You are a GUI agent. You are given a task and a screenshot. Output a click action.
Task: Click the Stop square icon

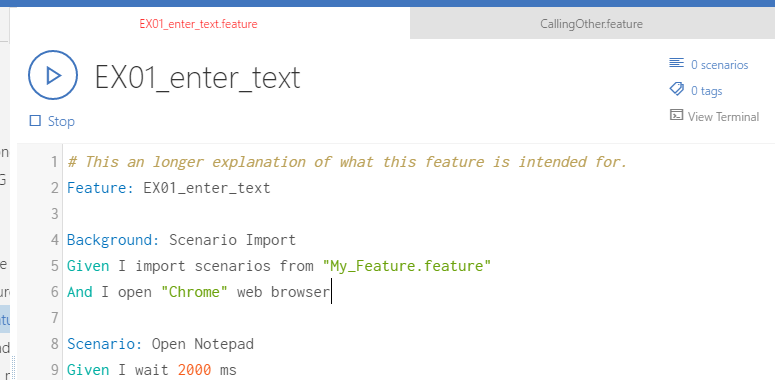click(35, 121)
